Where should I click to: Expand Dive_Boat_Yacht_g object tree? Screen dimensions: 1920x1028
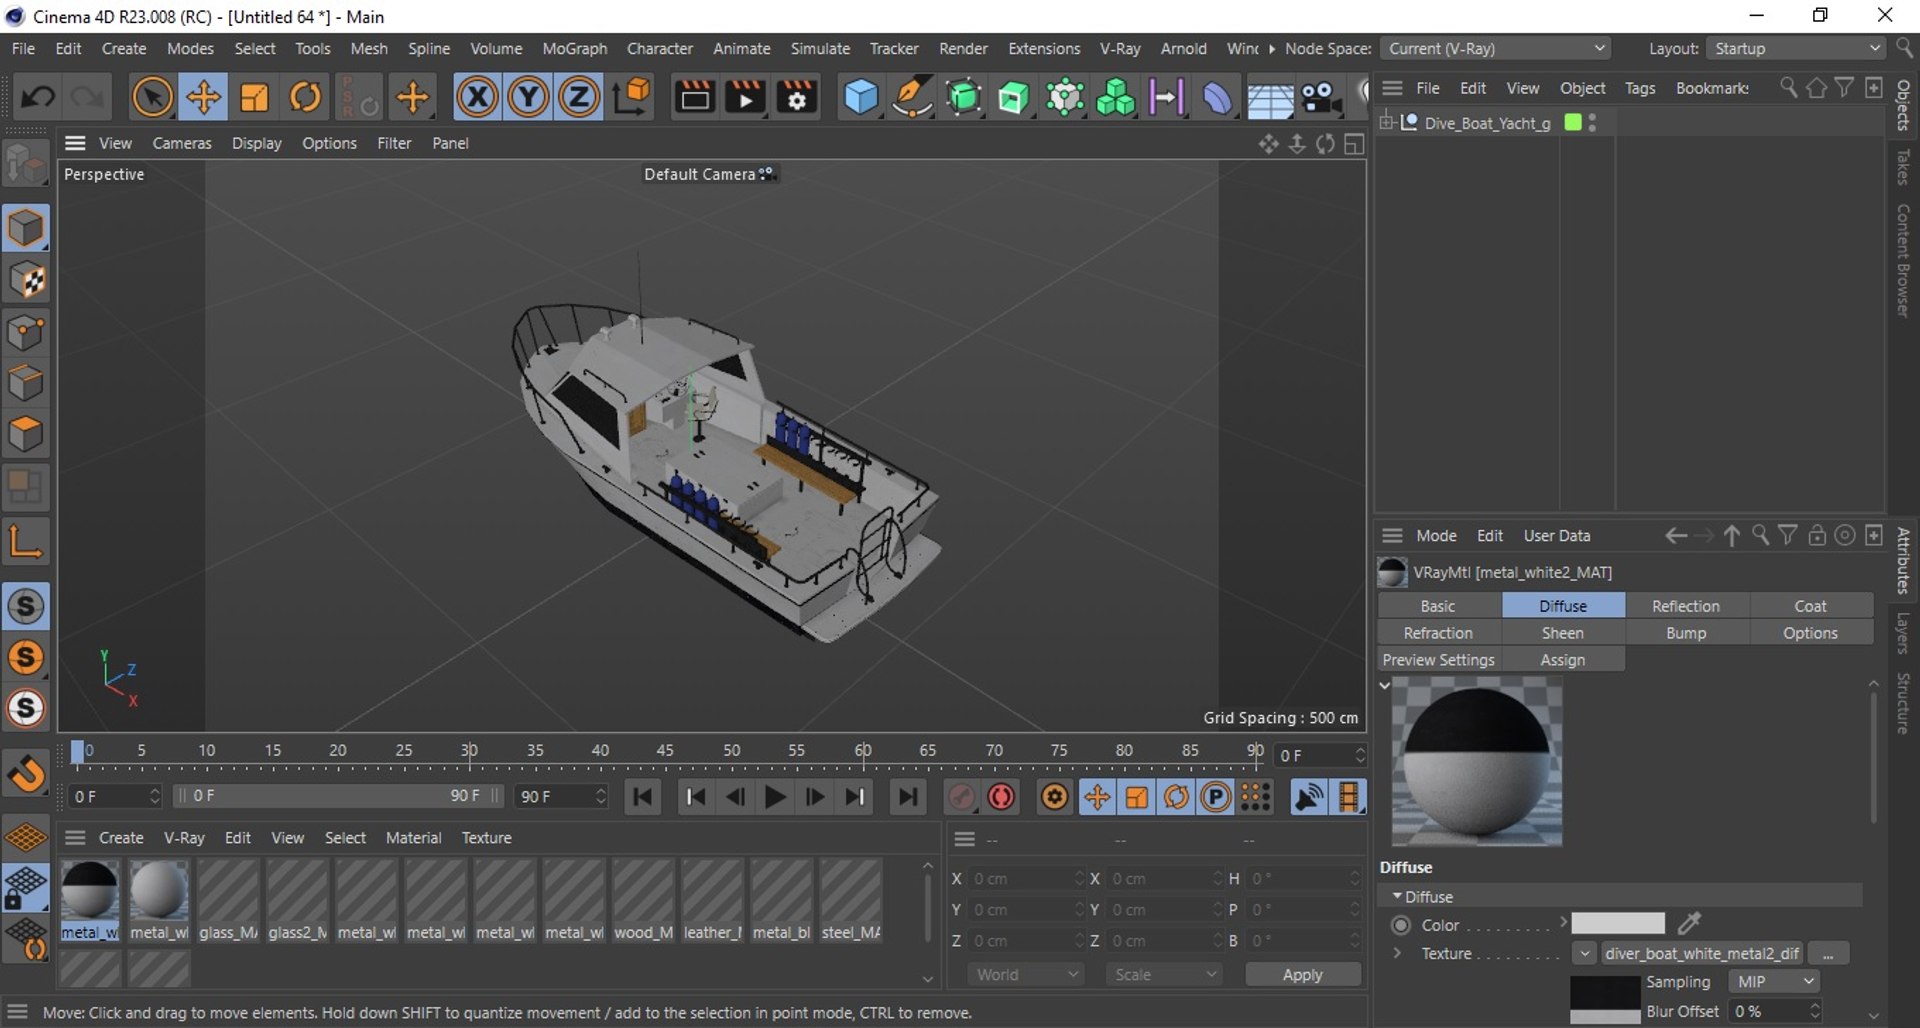[x=1387, y=122]
